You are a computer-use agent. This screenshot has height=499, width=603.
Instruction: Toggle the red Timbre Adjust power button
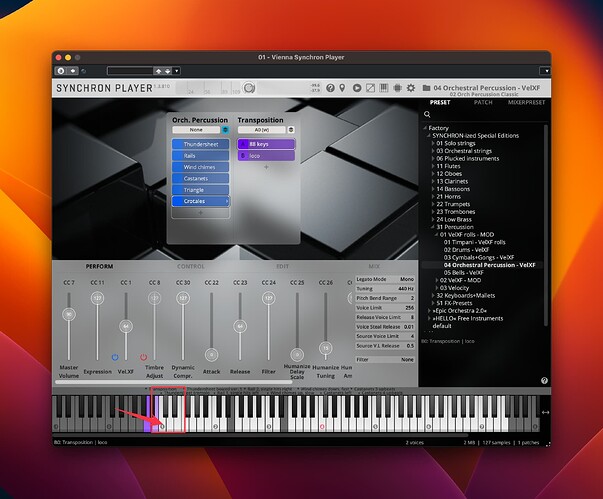(x=143, y=358)
